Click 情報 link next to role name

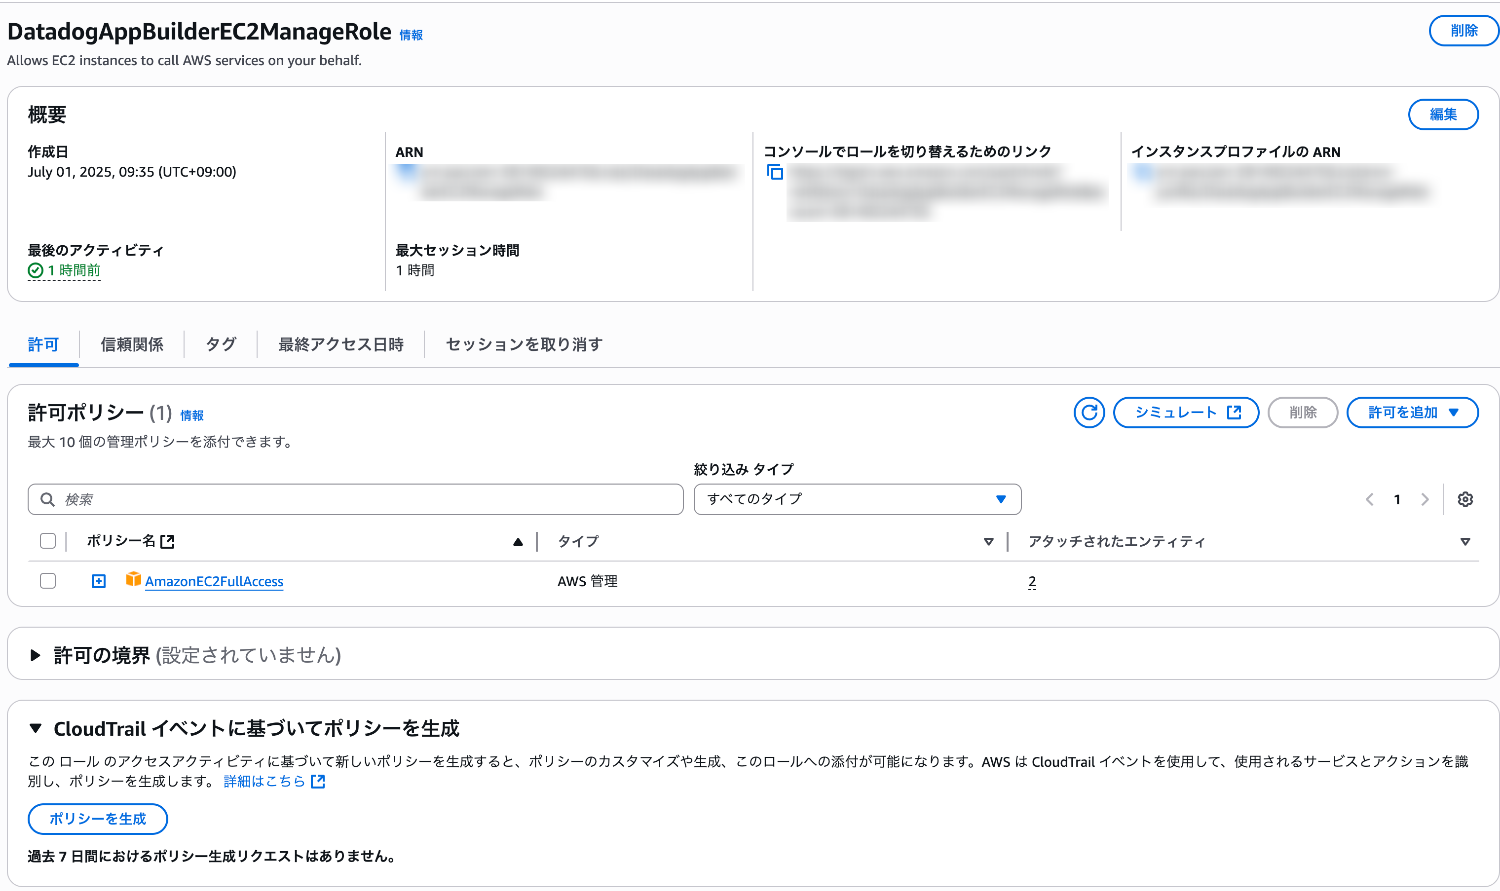coord(411,35)
